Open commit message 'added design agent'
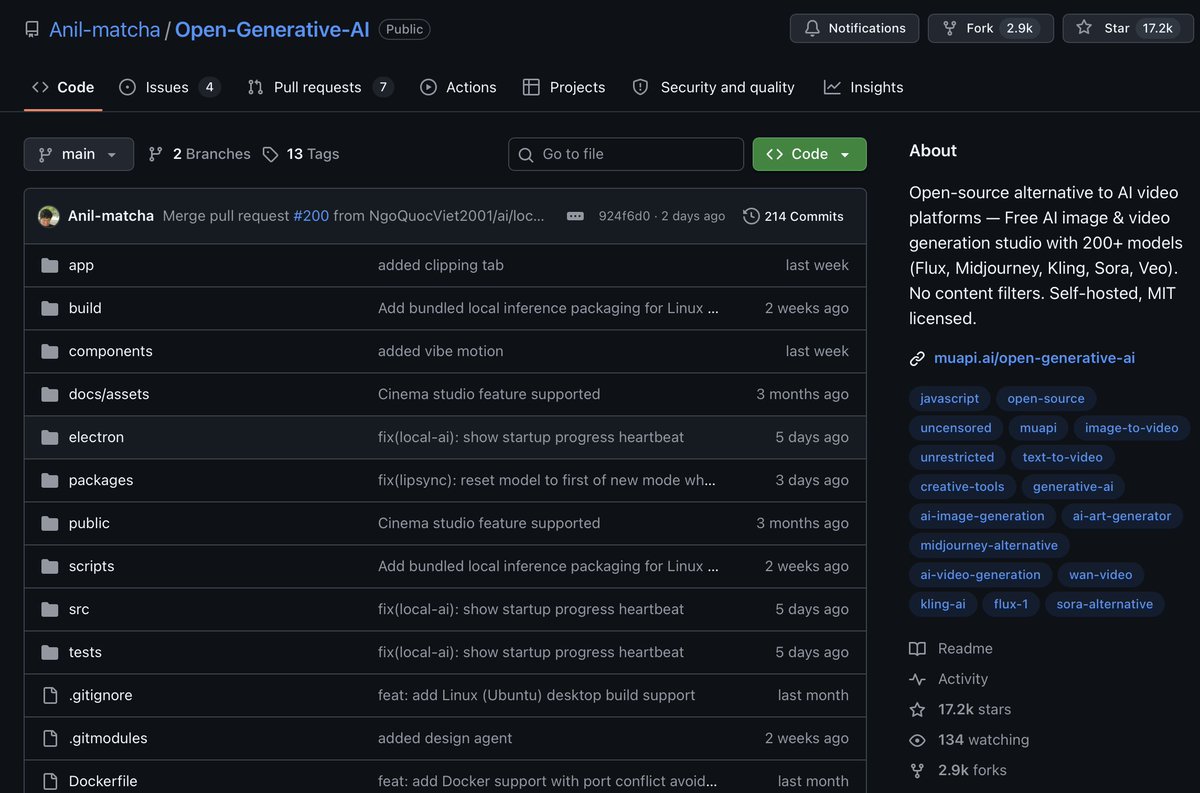This screenshot has width=1200, height=793. pyautogui.click(x=445, y=738)
